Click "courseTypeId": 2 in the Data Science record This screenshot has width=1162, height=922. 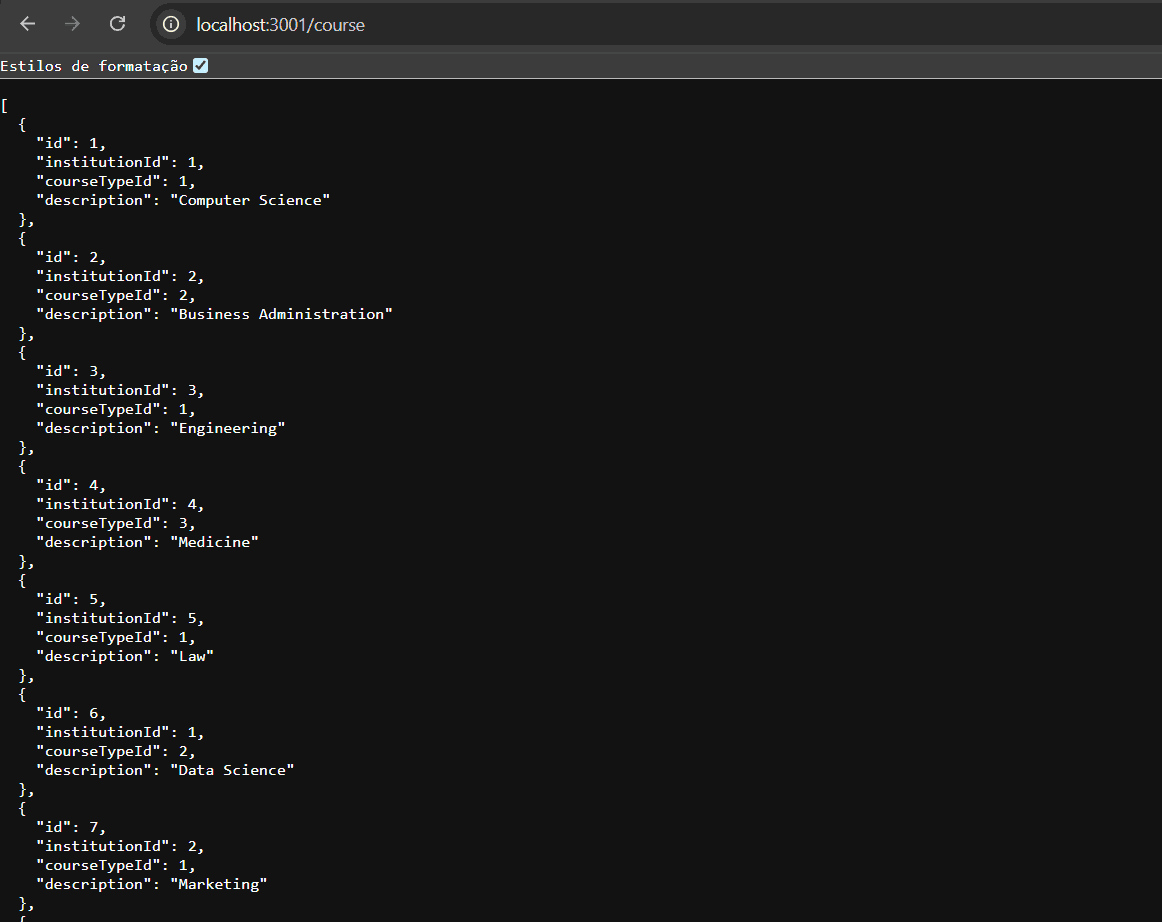(x=116, y=752)
